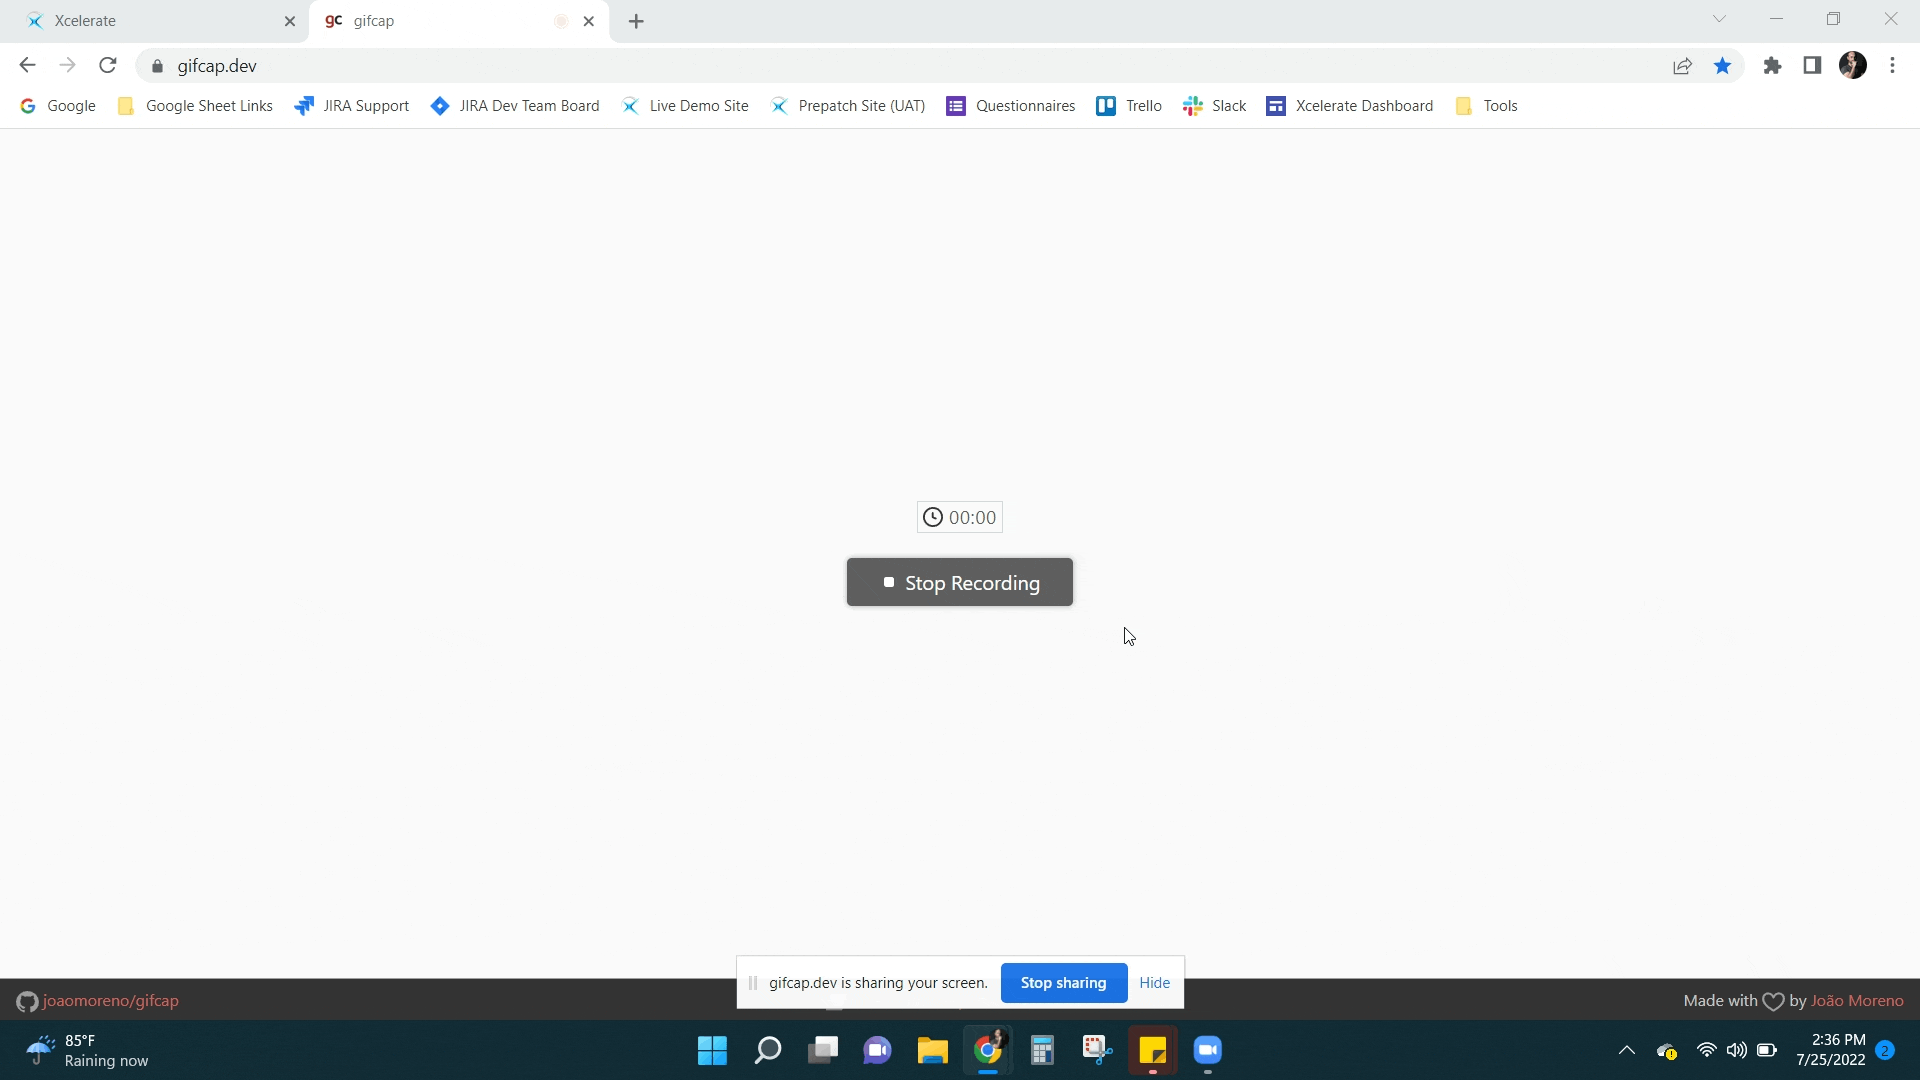Open the gifcap GitHub repository link

pyautogui.click(x=109, y=1000)
